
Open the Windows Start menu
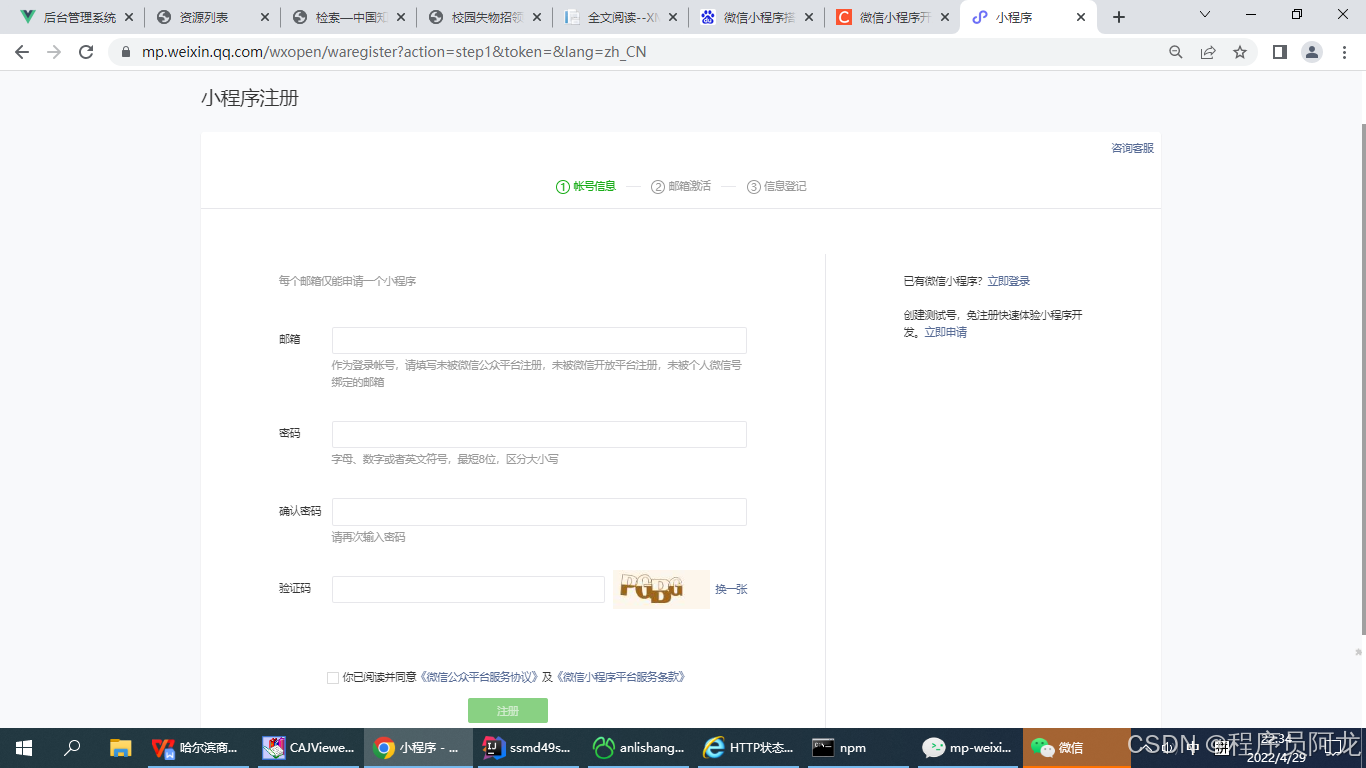coord(24,748)
